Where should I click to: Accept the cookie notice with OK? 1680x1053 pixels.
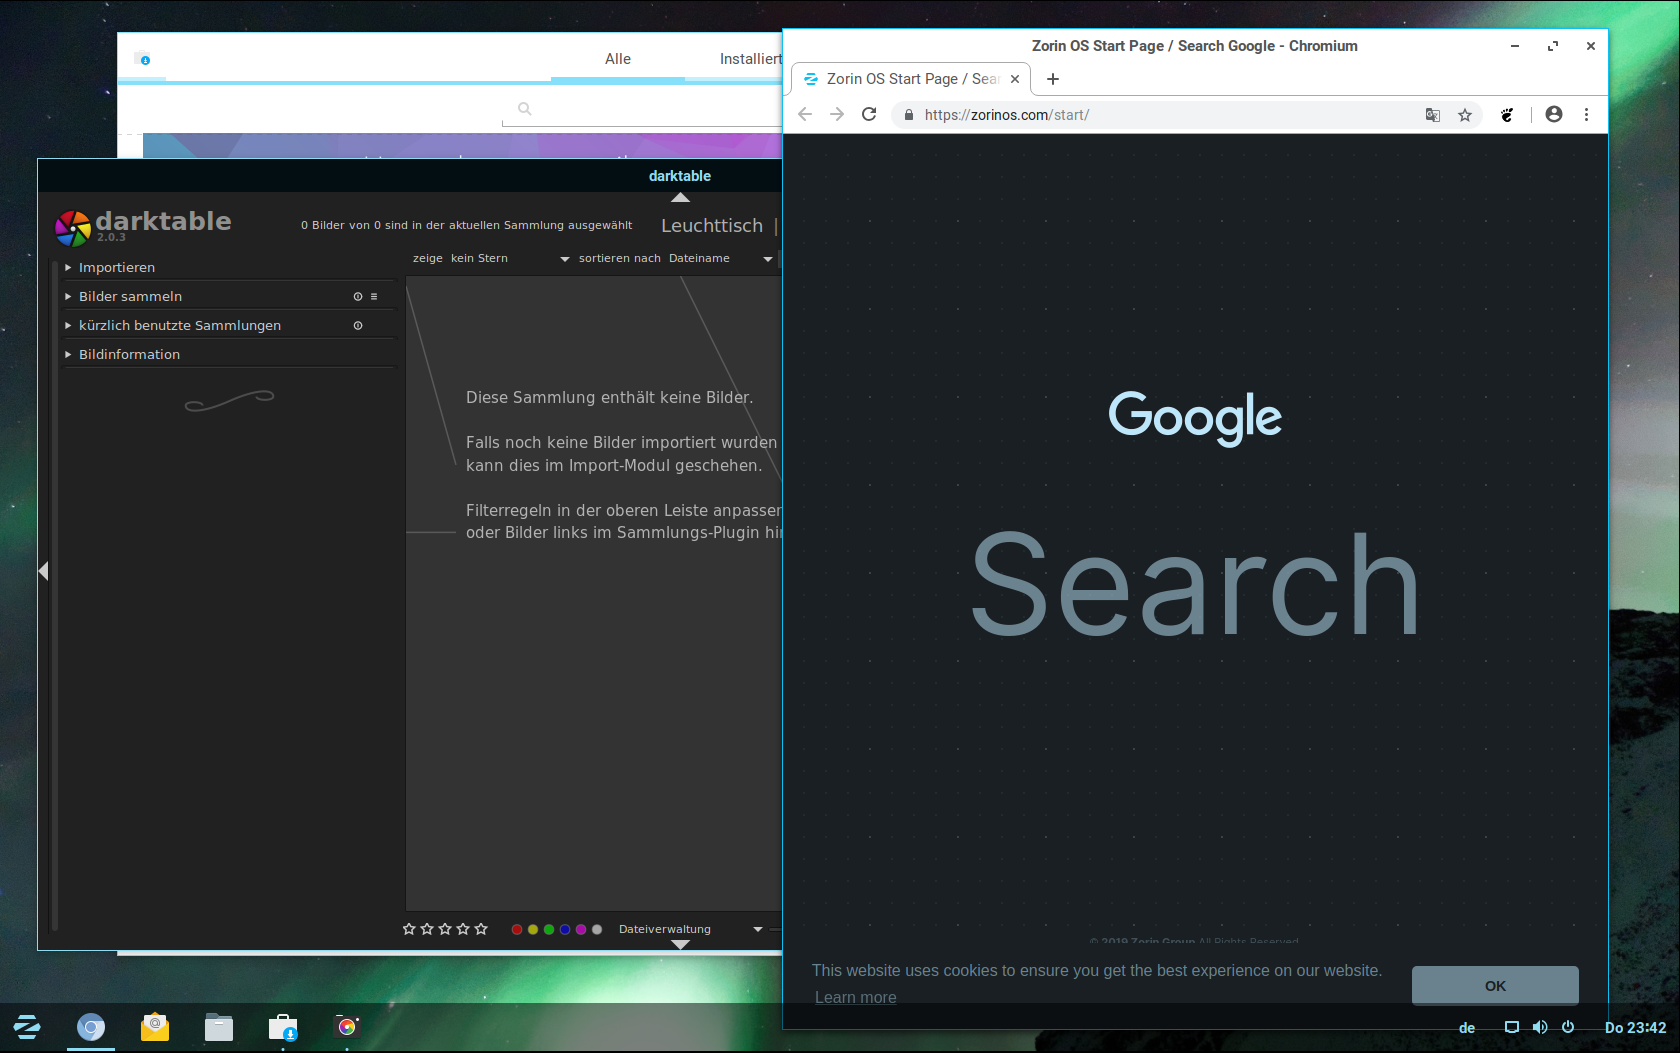coord(1494,986)
